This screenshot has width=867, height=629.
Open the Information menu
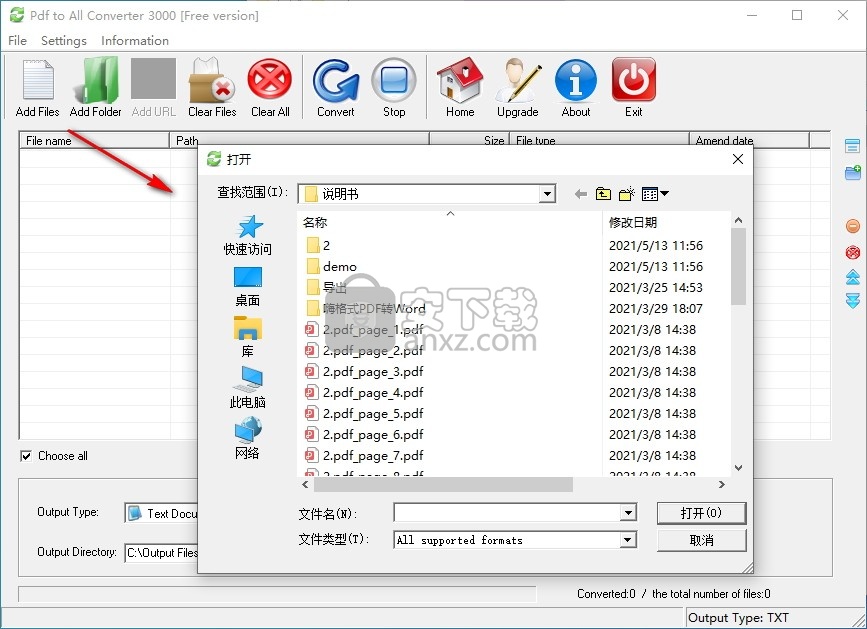tap(135, 41)
